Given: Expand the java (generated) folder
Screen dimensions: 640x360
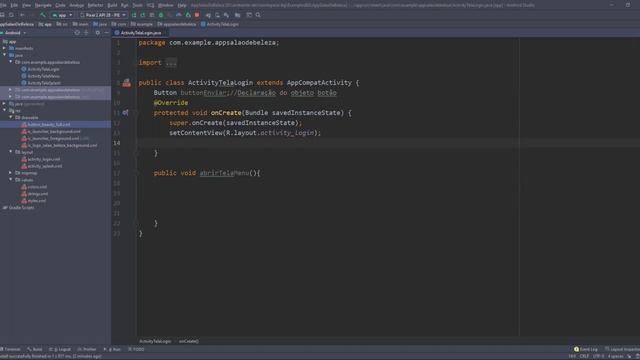Looking at the screenshot, I should point(4,104).
